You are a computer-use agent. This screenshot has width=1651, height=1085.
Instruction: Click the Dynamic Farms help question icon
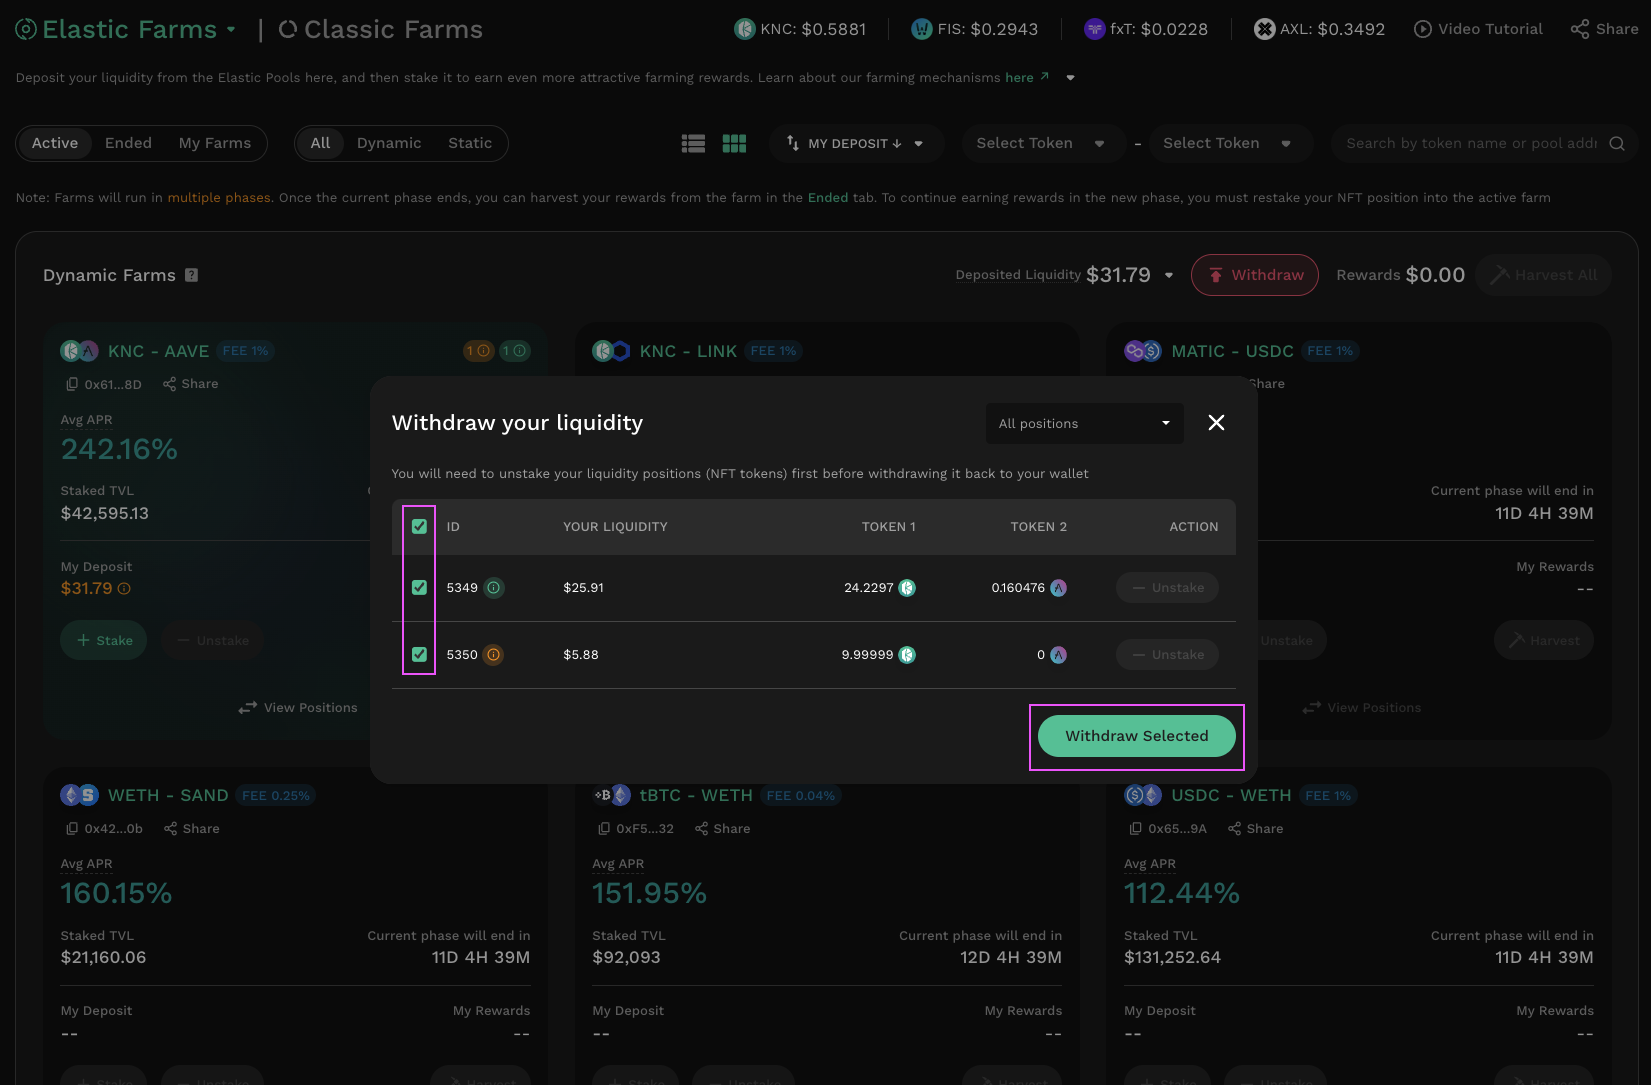click(x=191, y=275)
